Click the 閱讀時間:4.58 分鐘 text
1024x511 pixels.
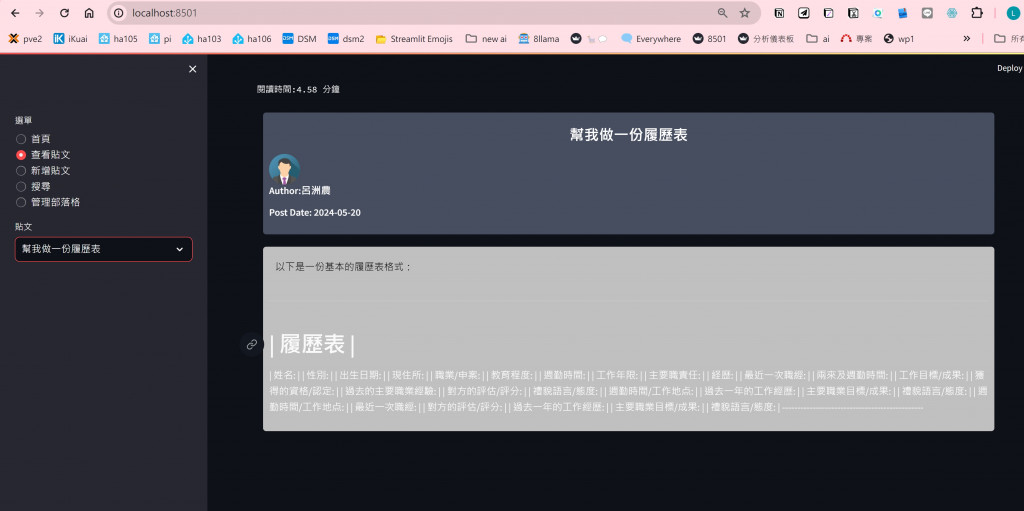coord(298,90)
